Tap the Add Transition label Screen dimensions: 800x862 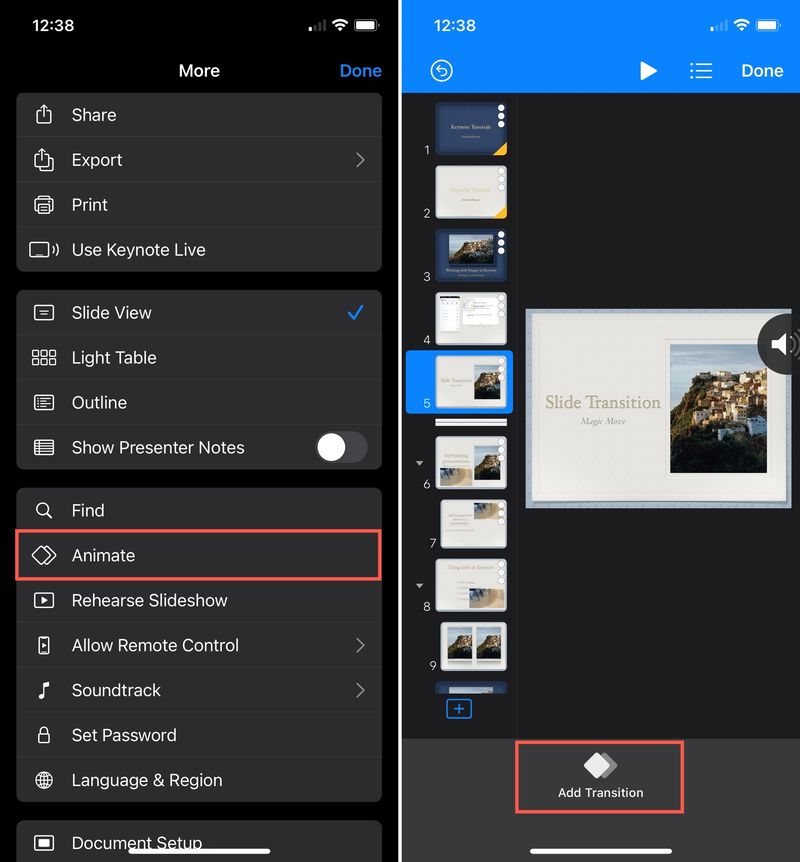point(600,793)
